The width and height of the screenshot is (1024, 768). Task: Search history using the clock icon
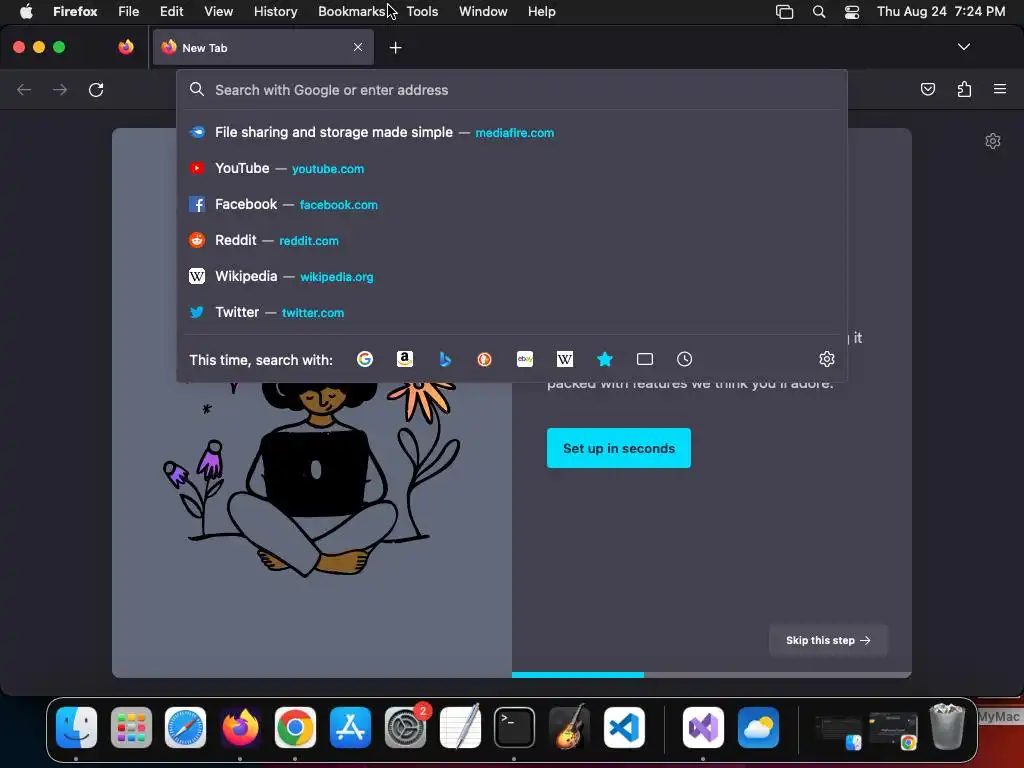[x=684, y=359]
